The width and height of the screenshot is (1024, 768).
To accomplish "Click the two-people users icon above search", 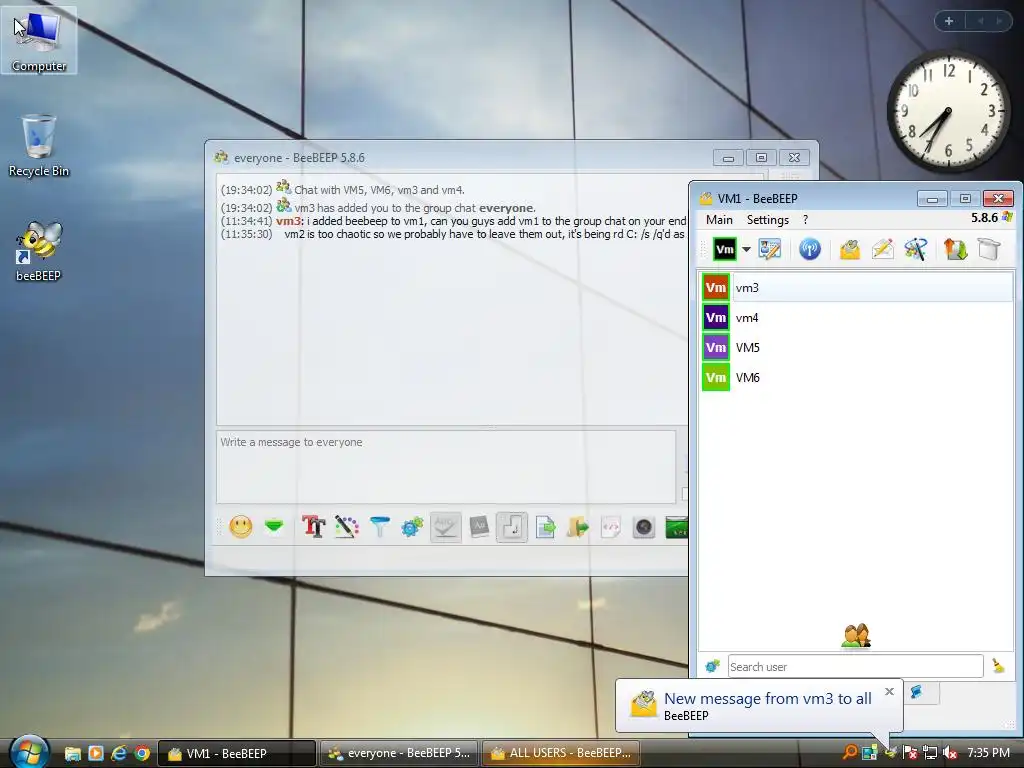I will coord(856,635).
